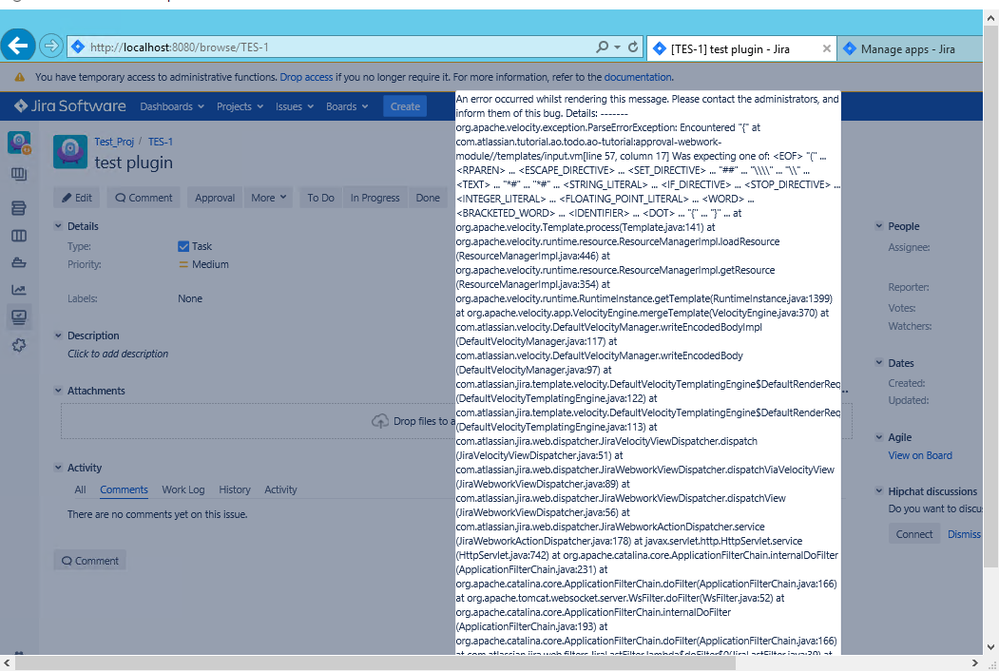Screen dimensions: 999x671
Task: Click the Create button
Action: tap(405, 106)
